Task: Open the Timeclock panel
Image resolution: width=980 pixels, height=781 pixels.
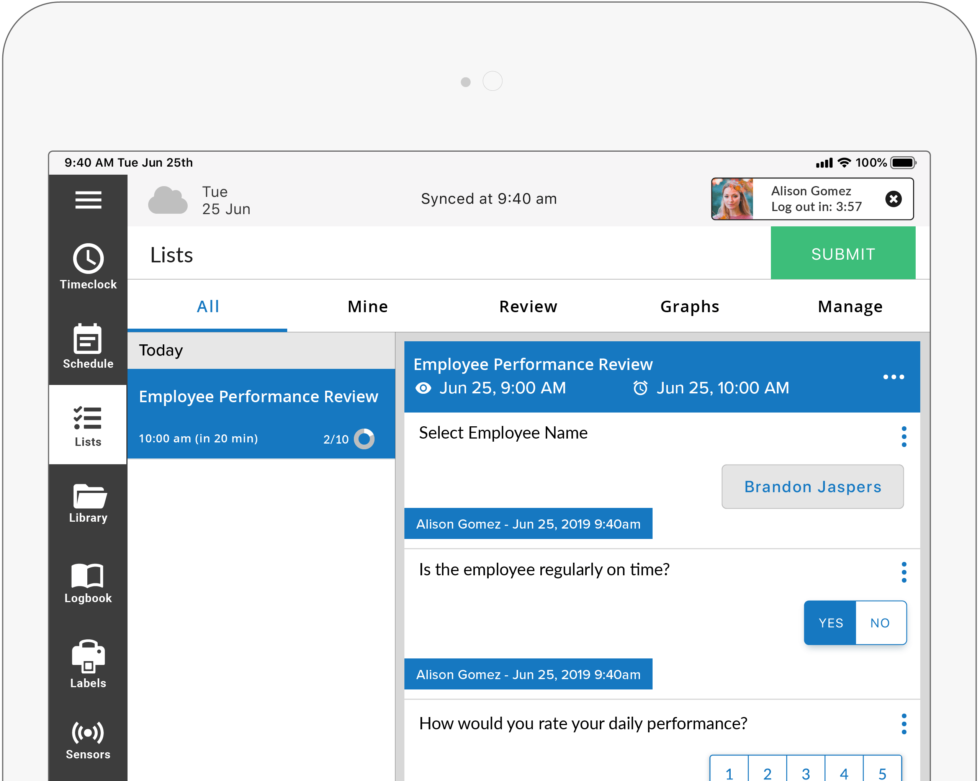Action: pyautogui.click(x=88, y=265)
